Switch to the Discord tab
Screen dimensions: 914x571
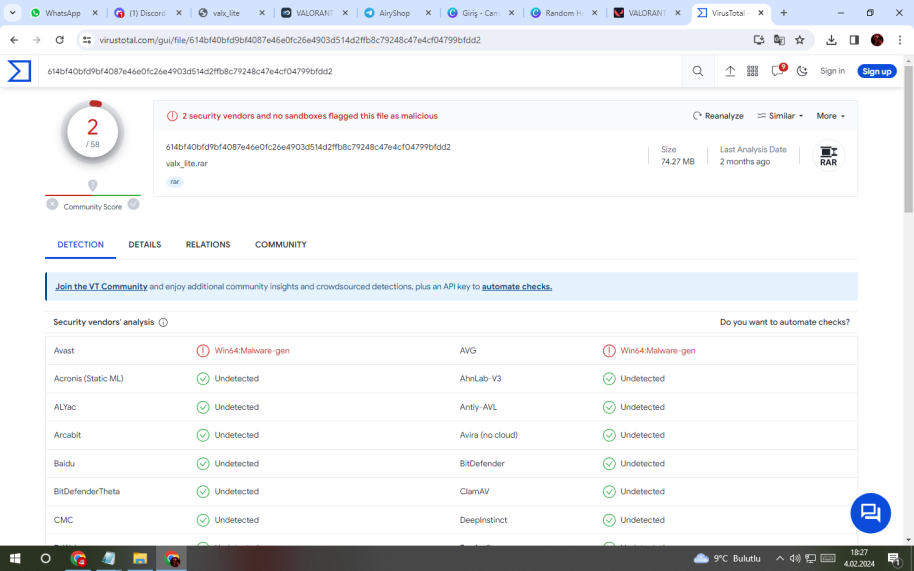[148, 13]
